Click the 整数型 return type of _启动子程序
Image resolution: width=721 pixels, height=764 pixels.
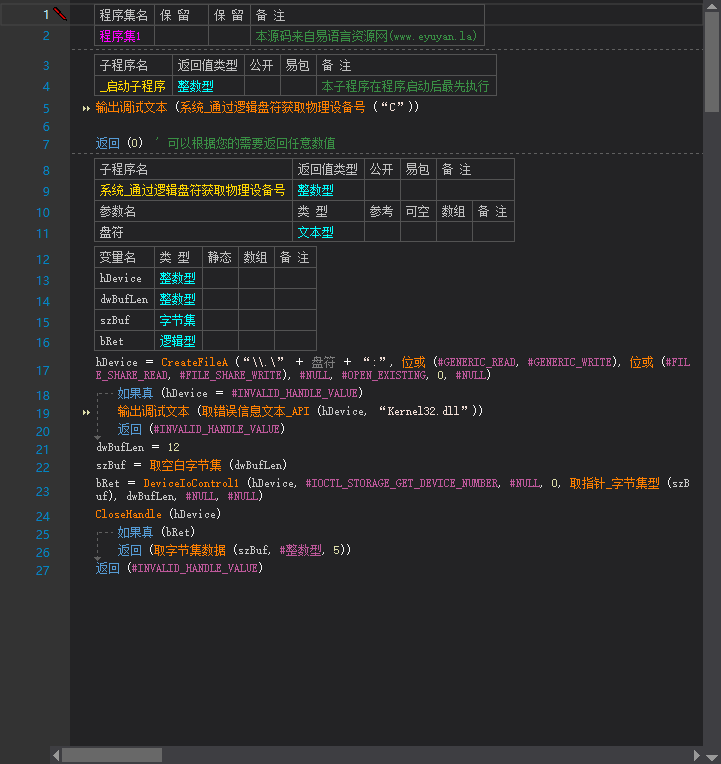pyautogui.click(x=208, y=86)
